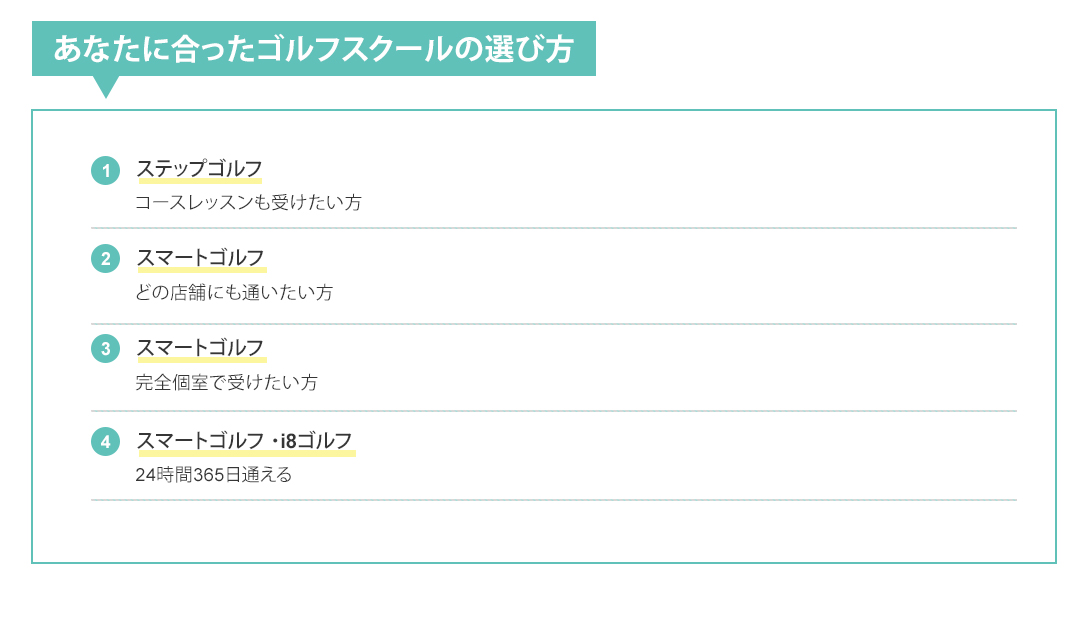1080x623 pixels.
Task: Click the number 1 circle badge
Action: (105, 171)
